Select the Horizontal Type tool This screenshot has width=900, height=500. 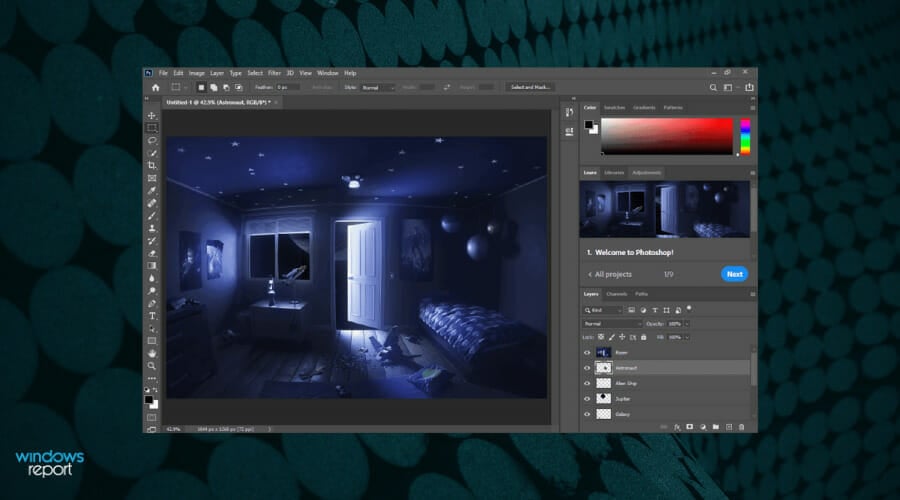(x=152, y=316)
